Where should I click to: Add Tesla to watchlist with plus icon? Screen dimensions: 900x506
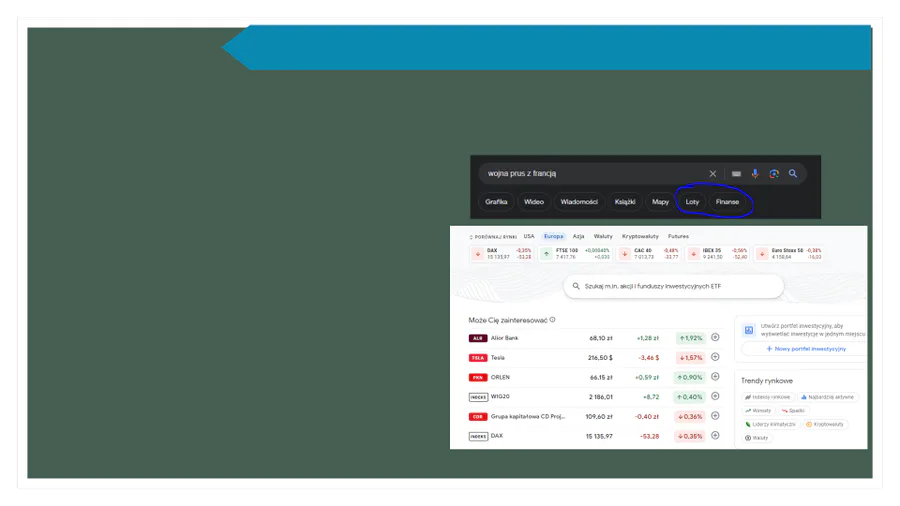point(715,357)
